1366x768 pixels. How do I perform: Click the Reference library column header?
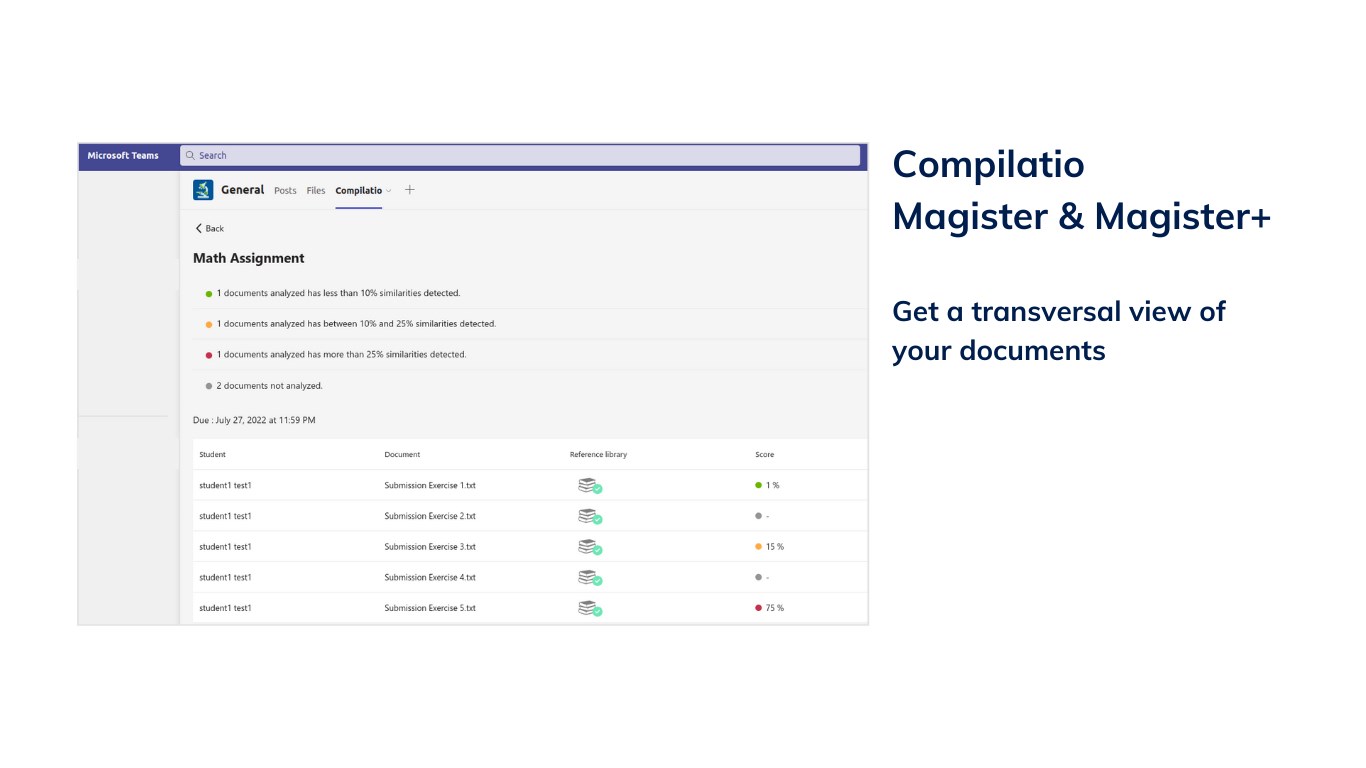pos(599,455)
